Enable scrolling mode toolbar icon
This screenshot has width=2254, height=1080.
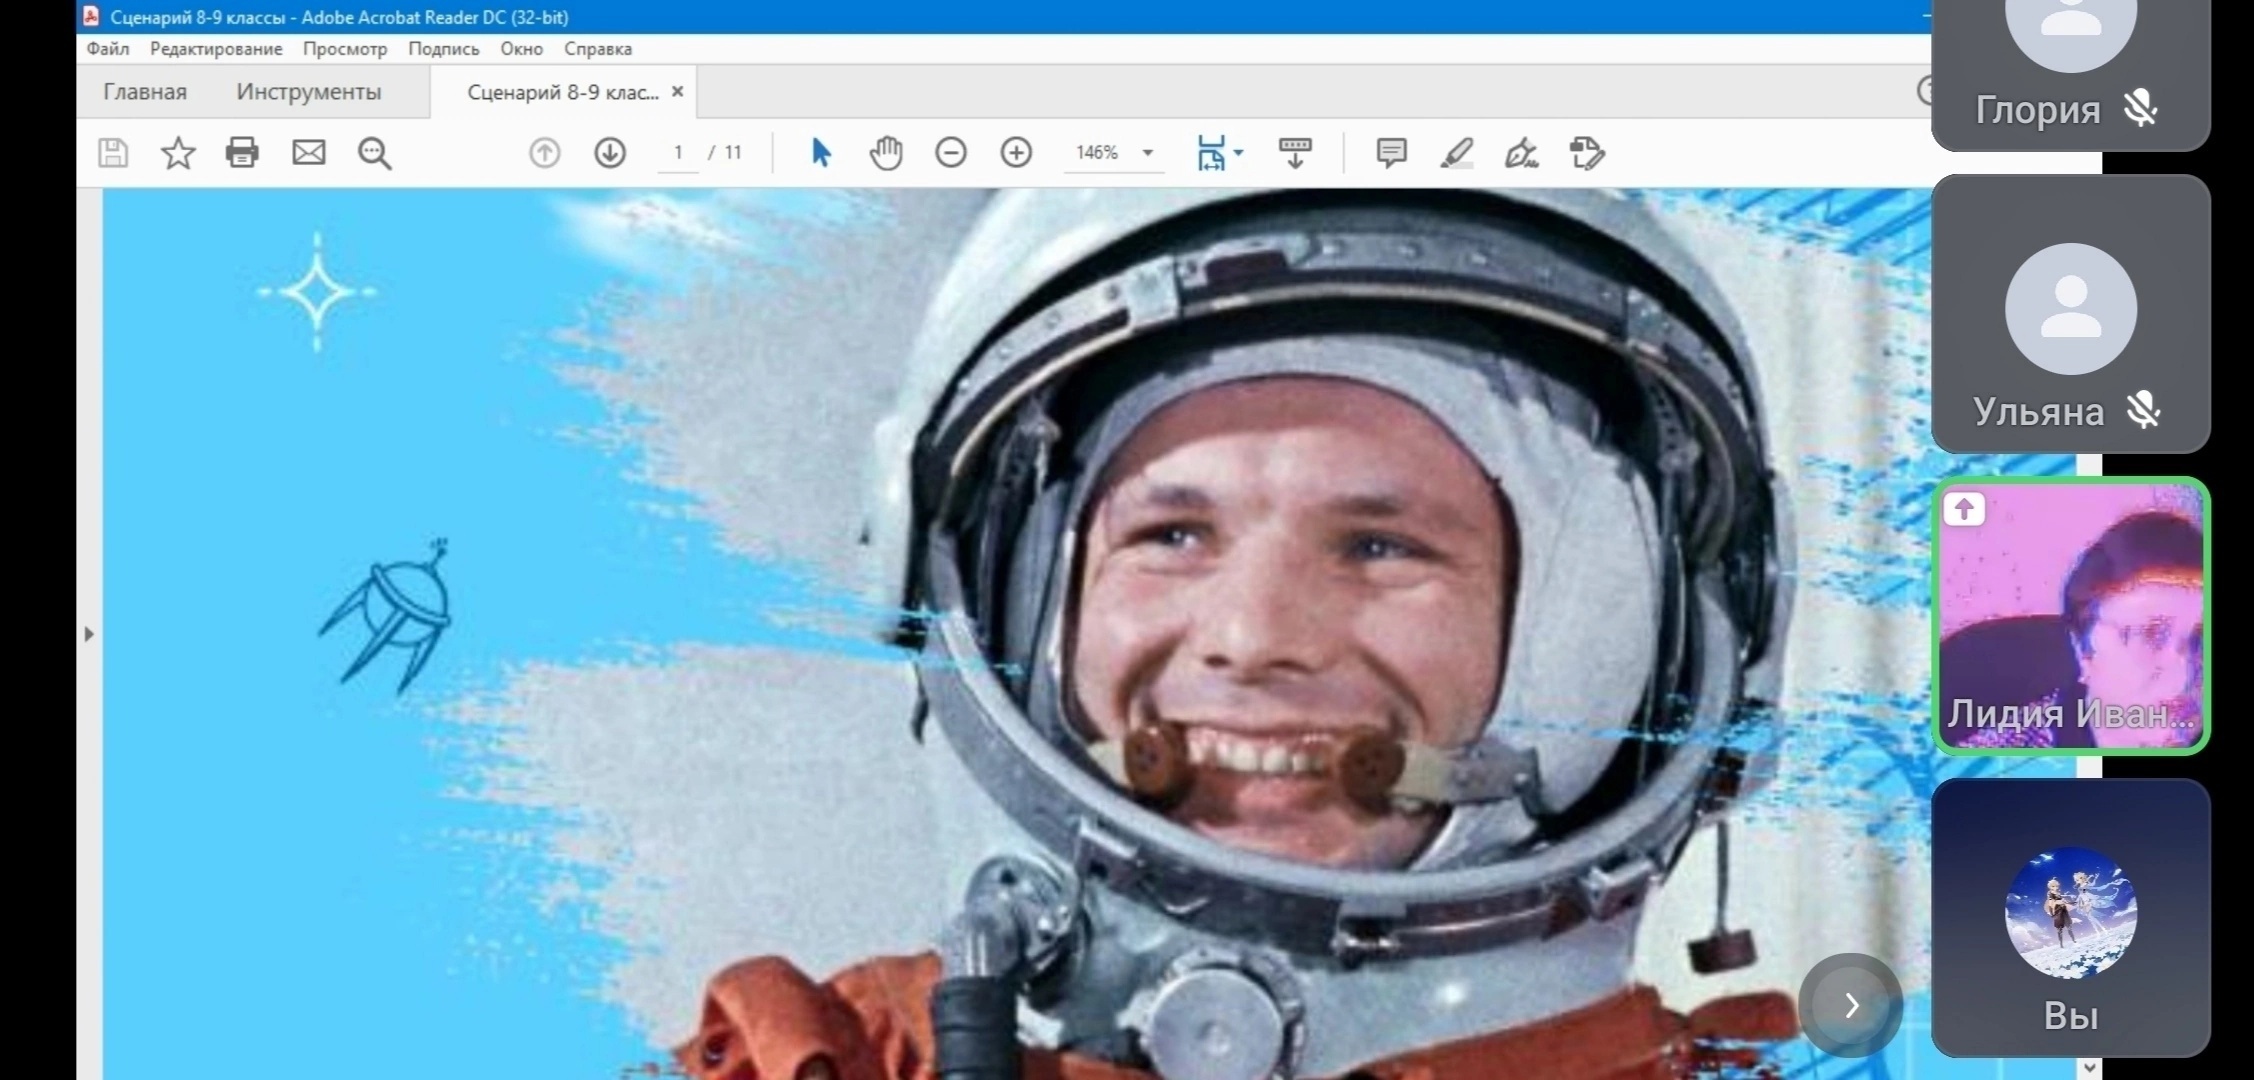pos(1295,153)
